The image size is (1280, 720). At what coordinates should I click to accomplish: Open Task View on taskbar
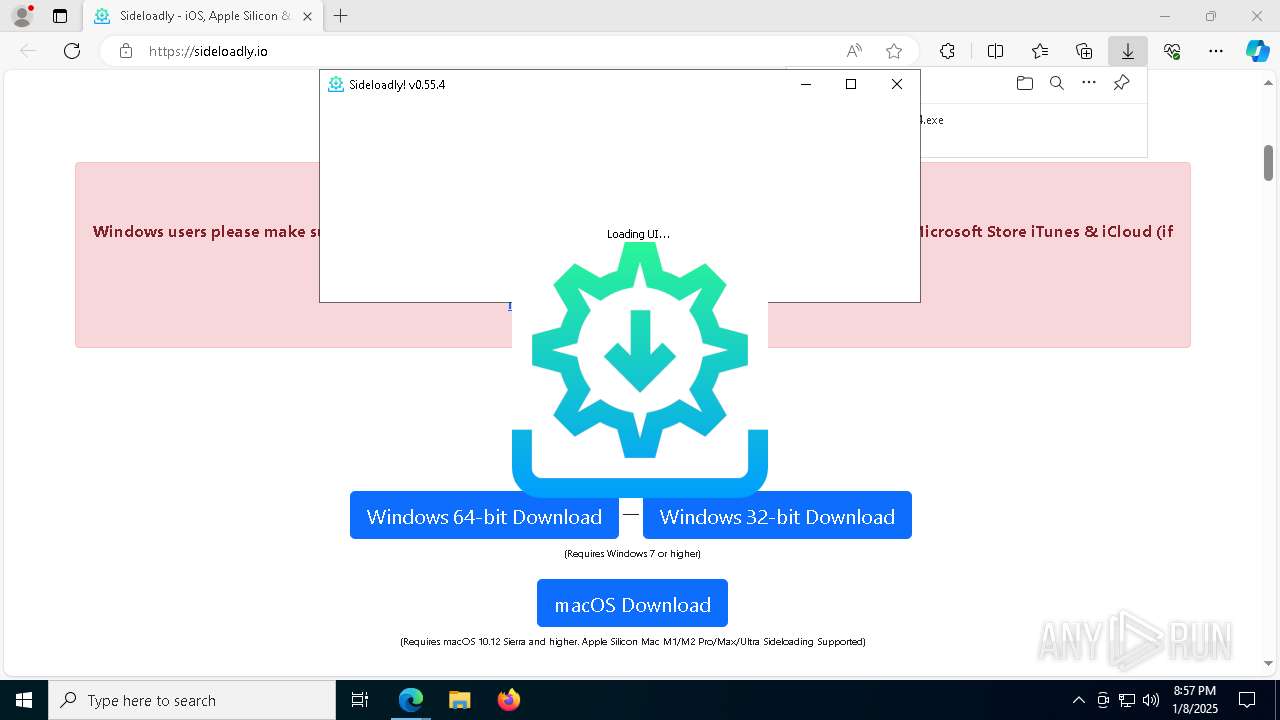pos(360,700)
